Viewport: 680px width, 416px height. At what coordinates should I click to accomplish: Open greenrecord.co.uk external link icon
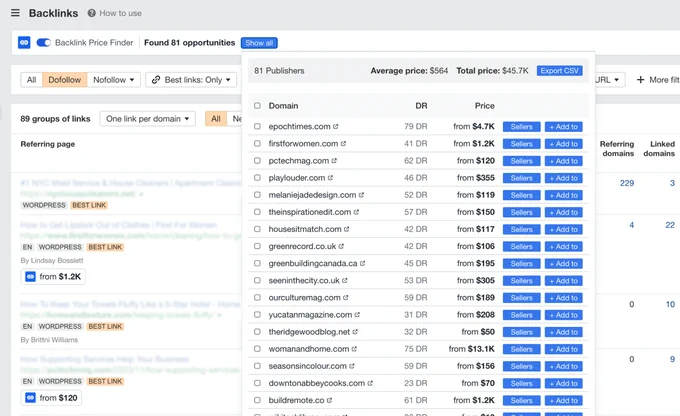(x=341, y=246)
